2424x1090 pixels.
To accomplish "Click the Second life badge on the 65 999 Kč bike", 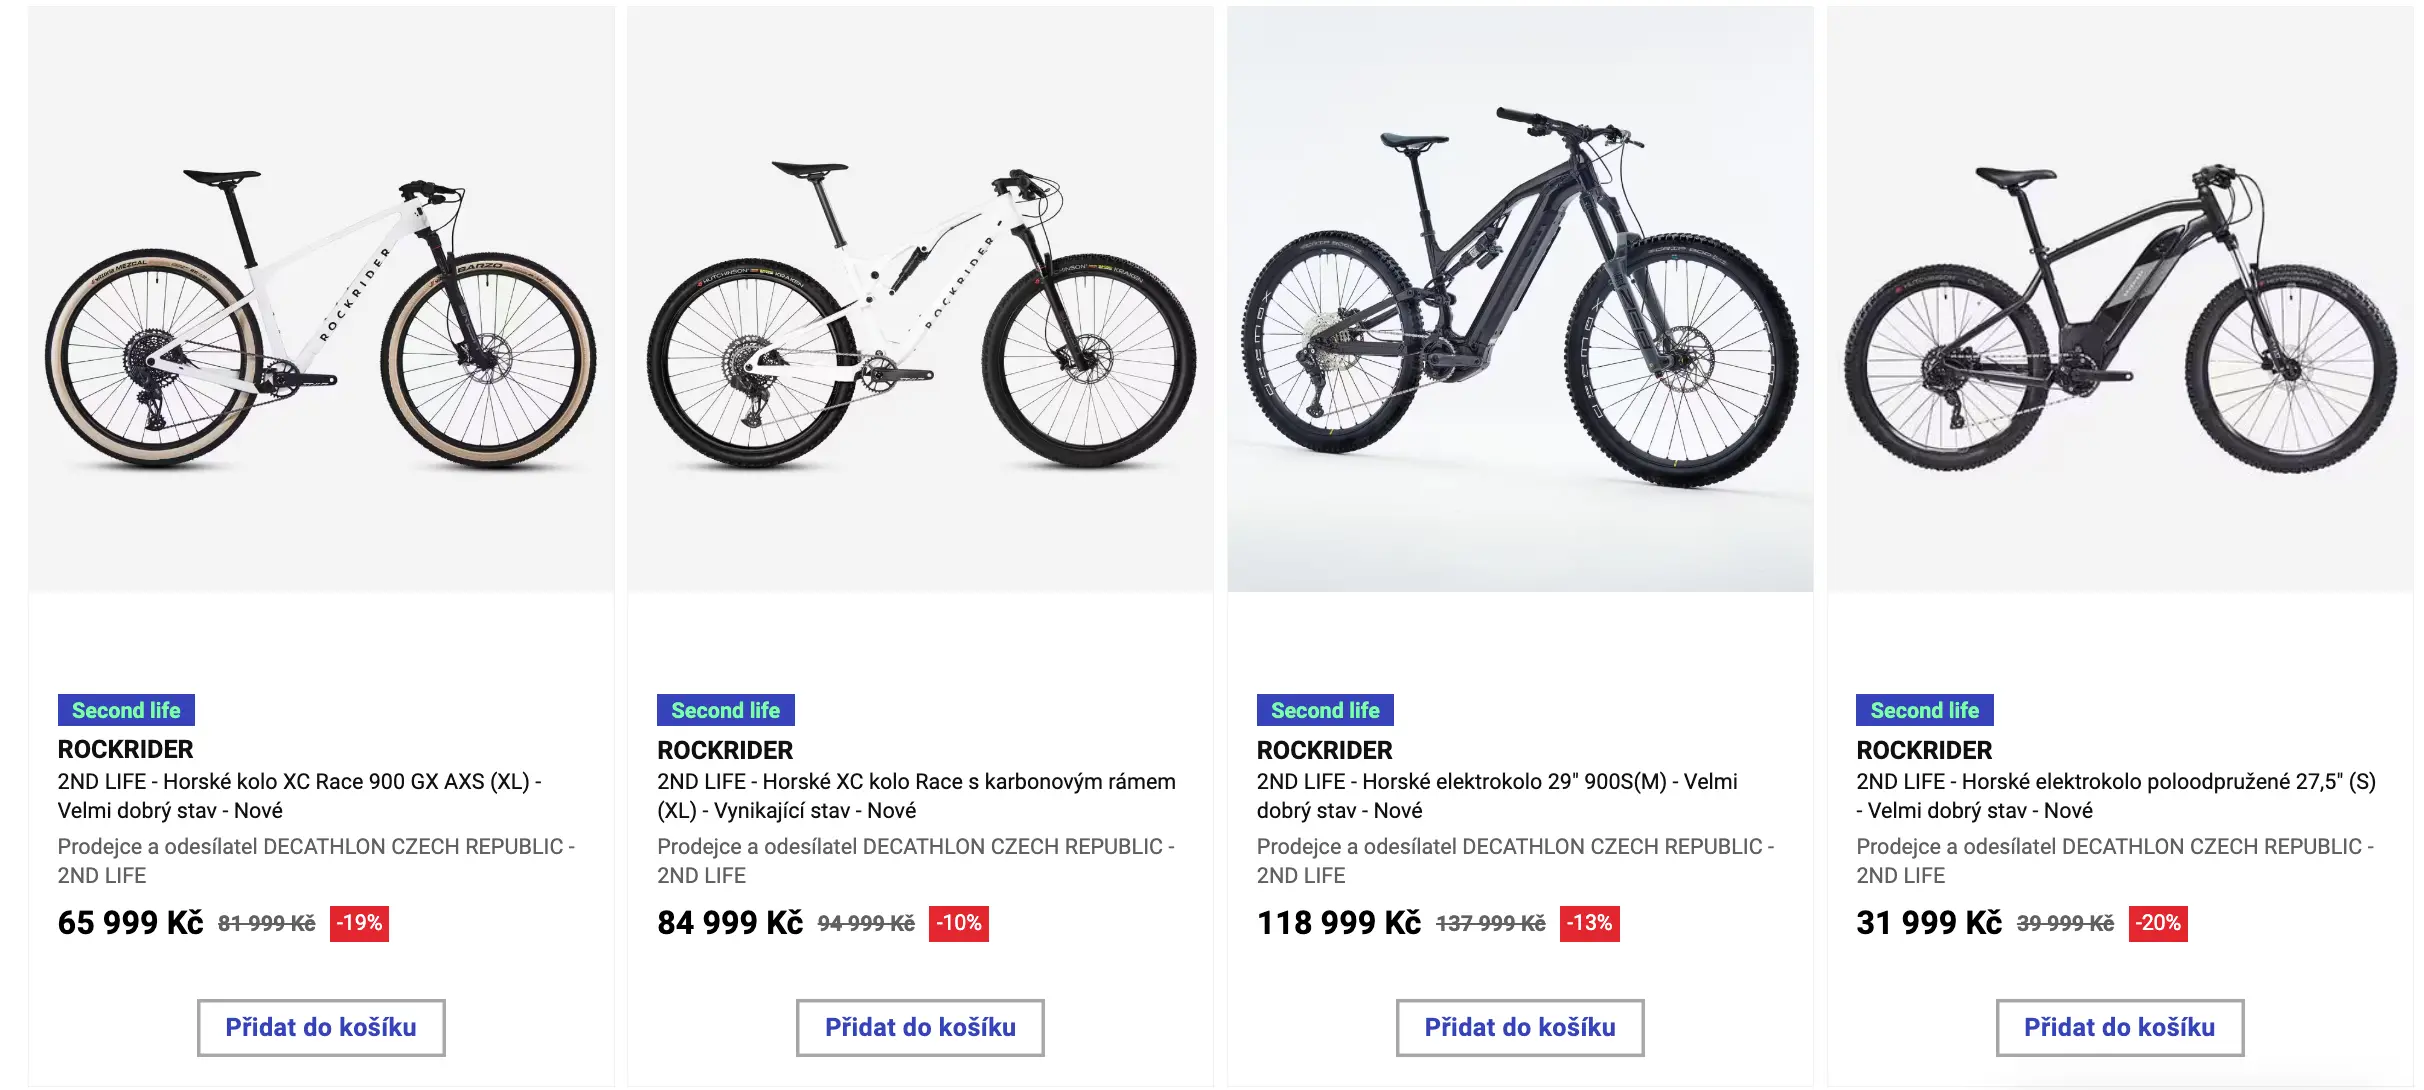I will (x=126, y=710).
